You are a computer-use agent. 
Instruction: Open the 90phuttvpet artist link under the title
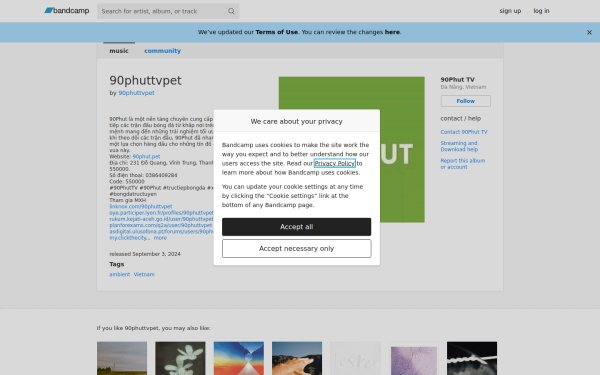[x=136, y=93]
